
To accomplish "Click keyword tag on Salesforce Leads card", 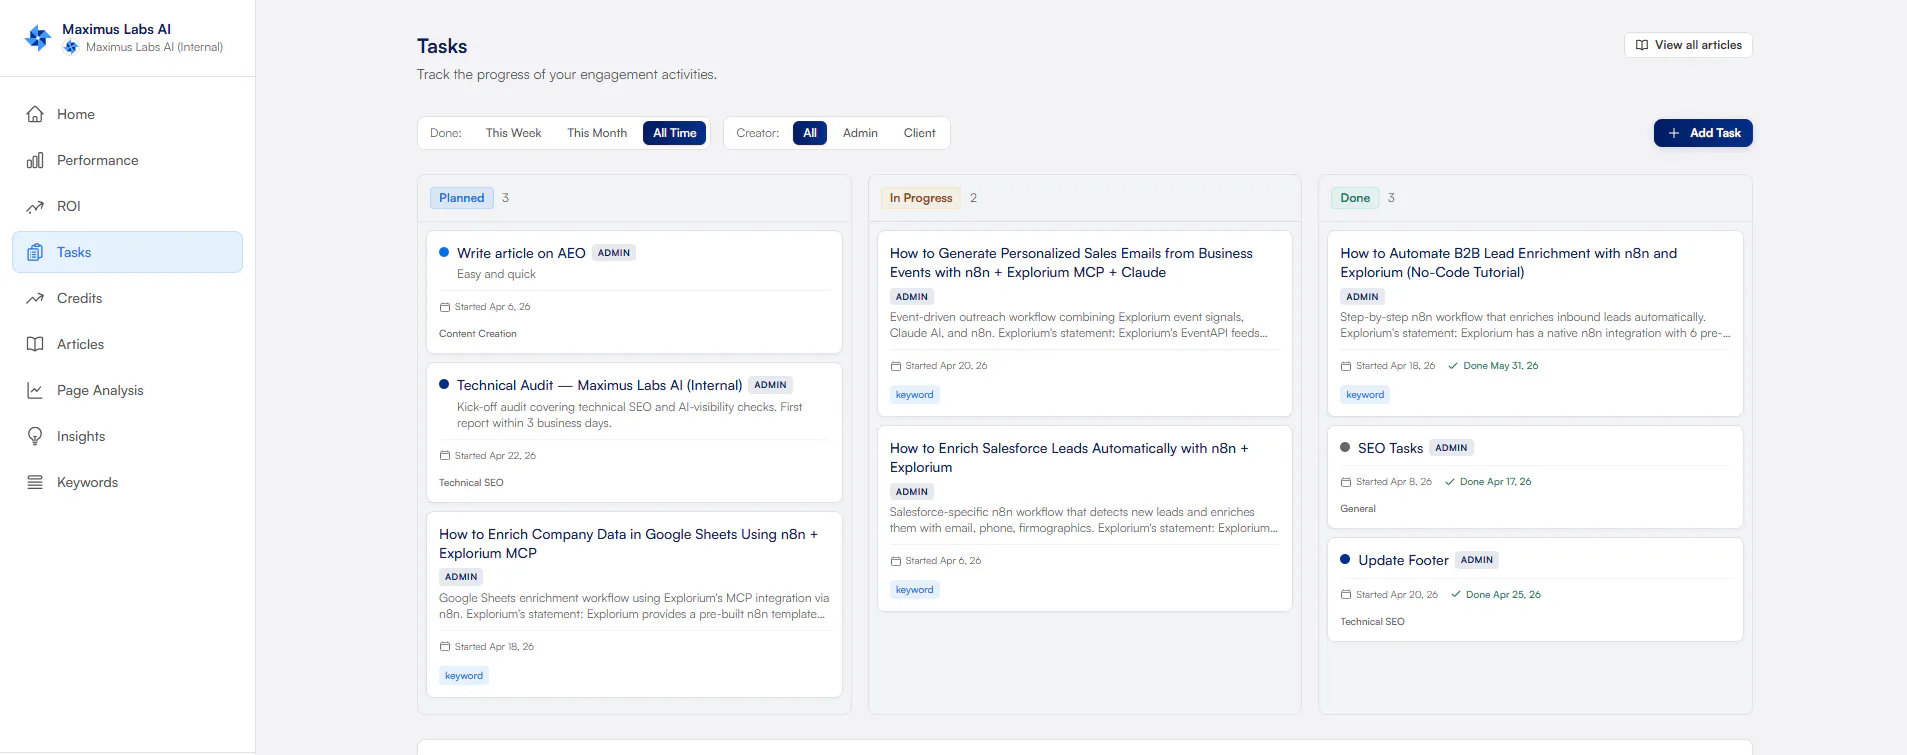I will [x=914, y=590].
